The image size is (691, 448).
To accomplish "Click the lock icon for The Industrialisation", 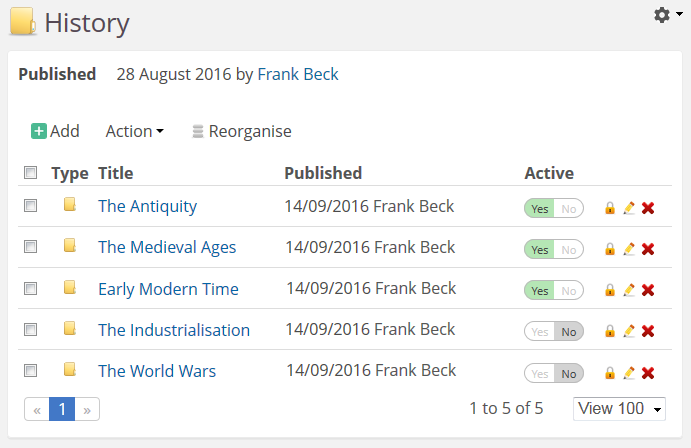I will (x=609, y=331).
